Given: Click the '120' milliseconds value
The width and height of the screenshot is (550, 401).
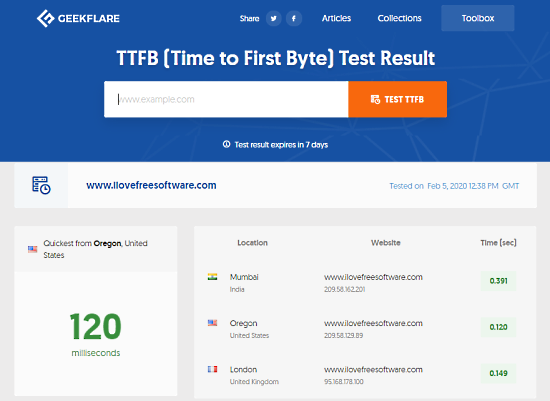Looking at the screenshot, I should tap(96, 327).
